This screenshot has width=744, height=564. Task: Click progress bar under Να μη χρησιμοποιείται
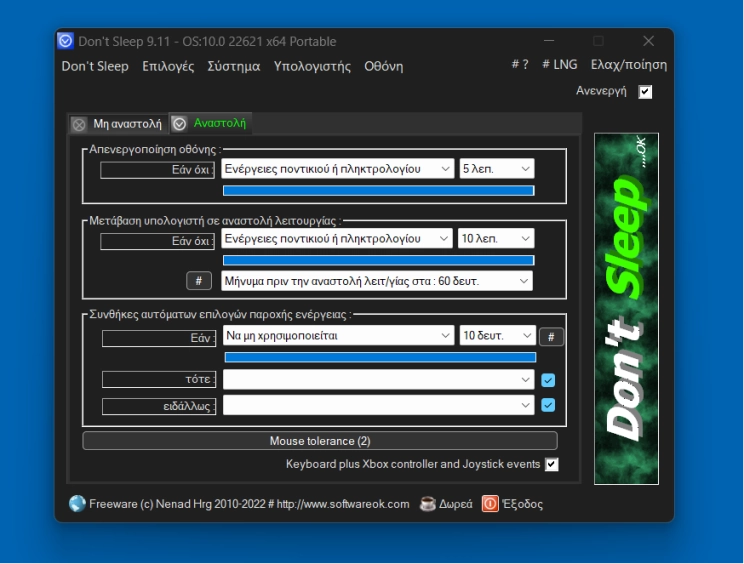click(x=380, y=358)
